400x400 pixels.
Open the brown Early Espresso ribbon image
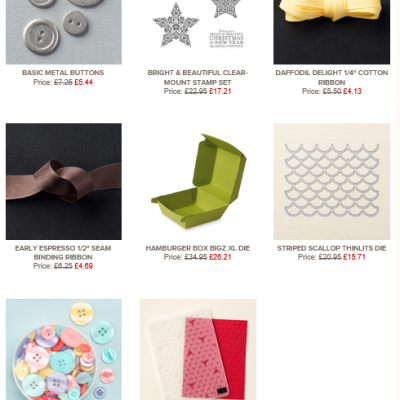pyautogui.click(x=64, y=181)
